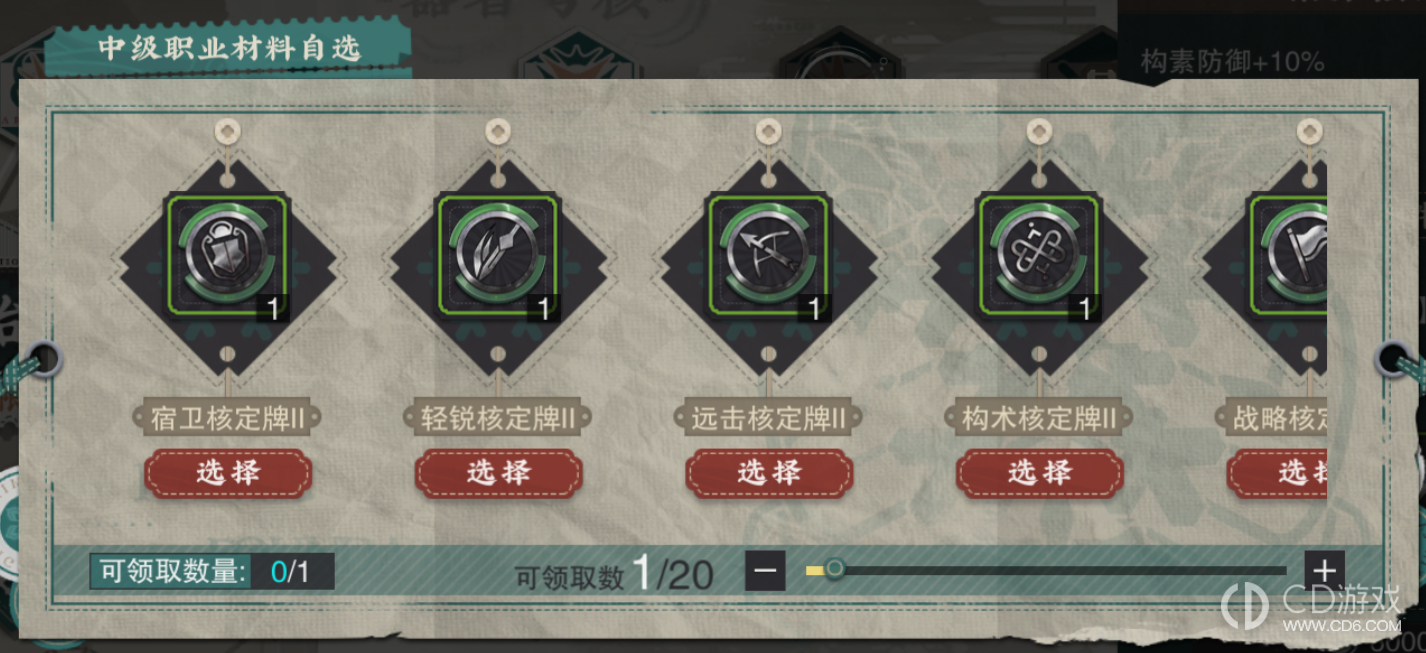
Task: Click the 中级职业材料自选 title banner
Action: [x=229, y=49]
